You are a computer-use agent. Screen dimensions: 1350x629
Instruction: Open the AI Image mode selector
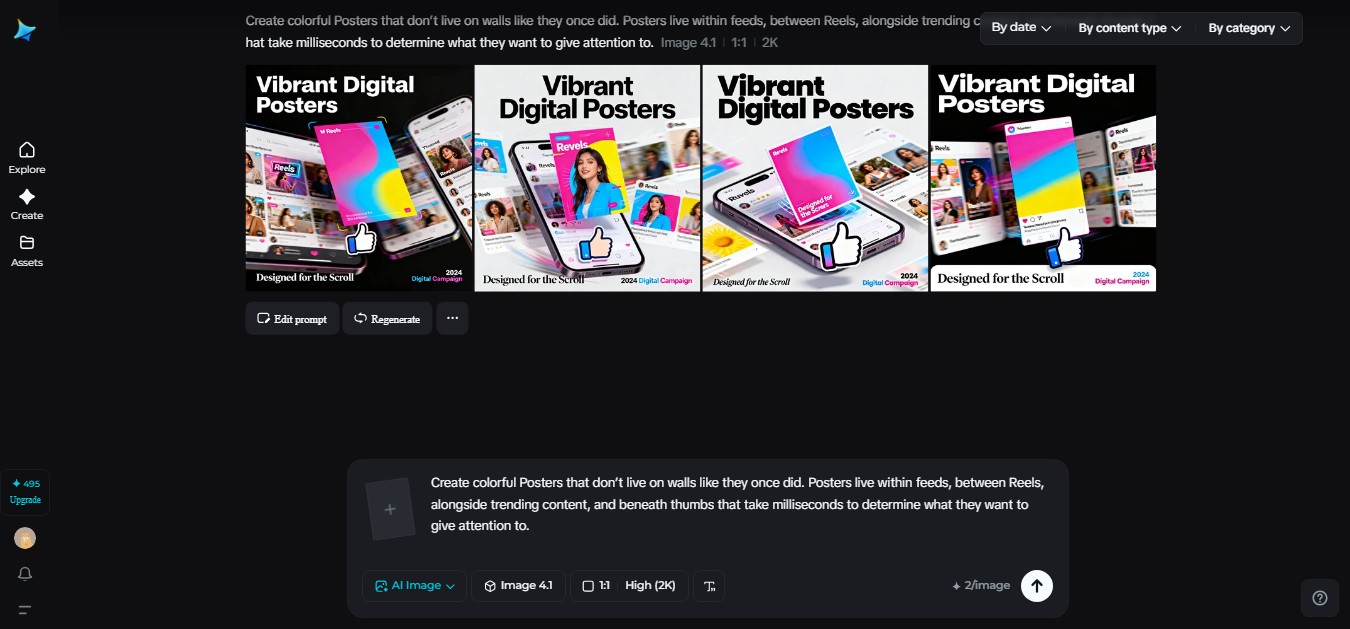[413, 586]
